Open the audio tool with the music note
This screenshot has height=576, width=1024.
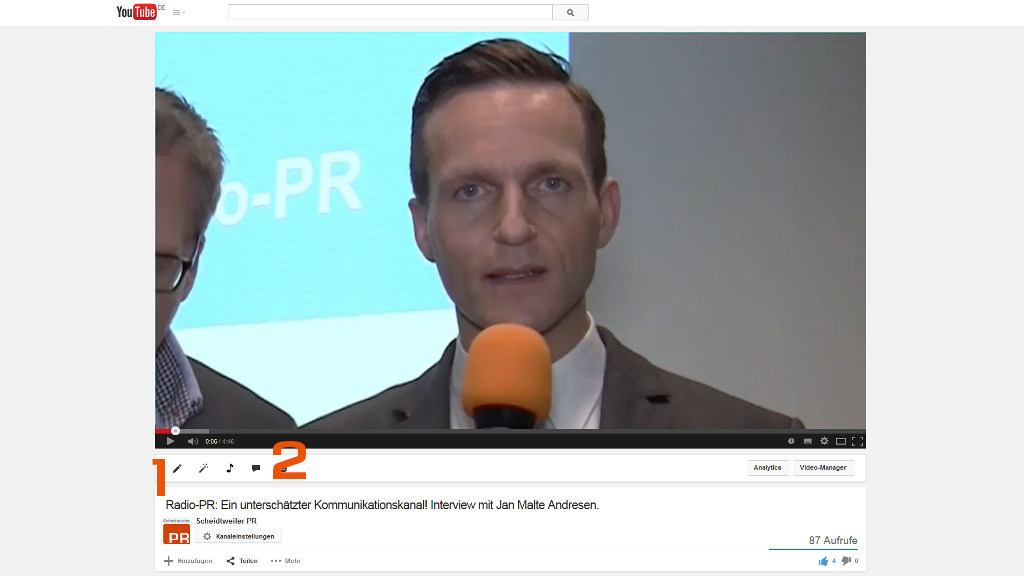229,468
